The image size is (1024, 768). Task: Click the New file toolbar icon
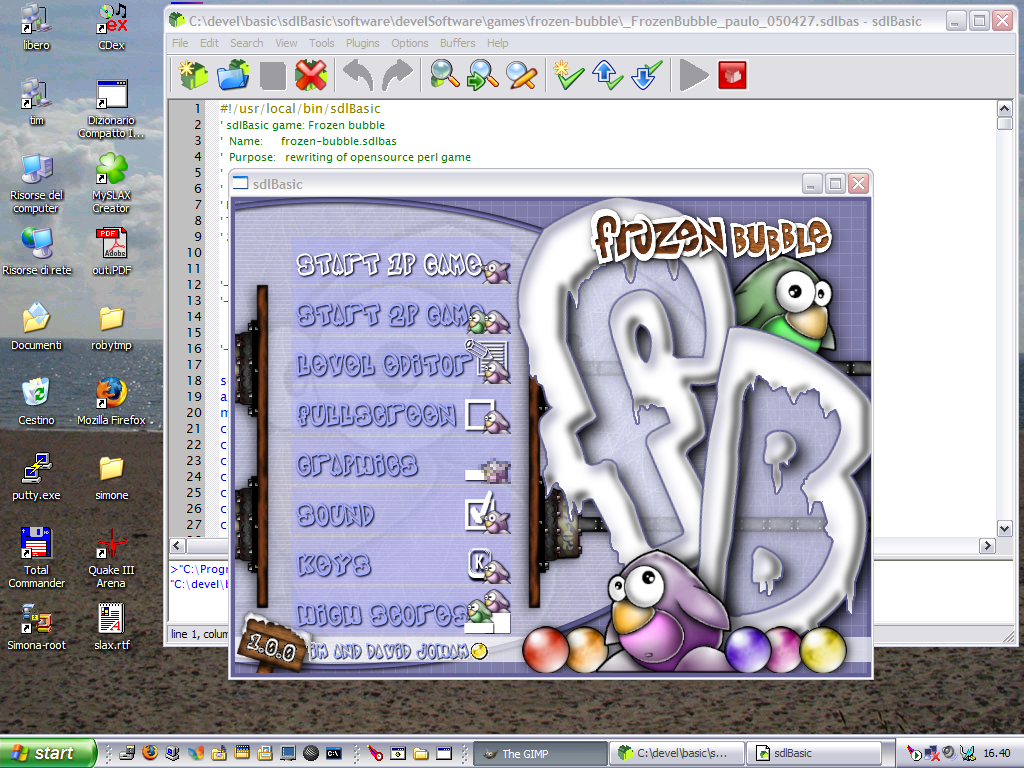tap(193, 75)
